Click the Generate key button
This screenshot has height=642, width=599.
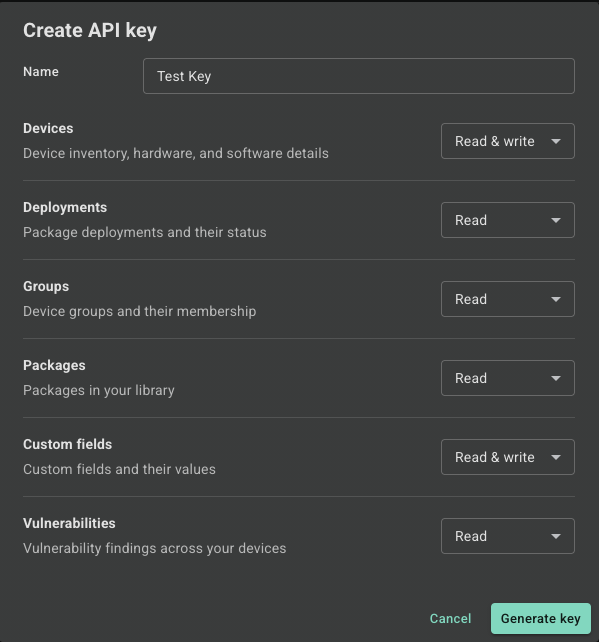541,619
